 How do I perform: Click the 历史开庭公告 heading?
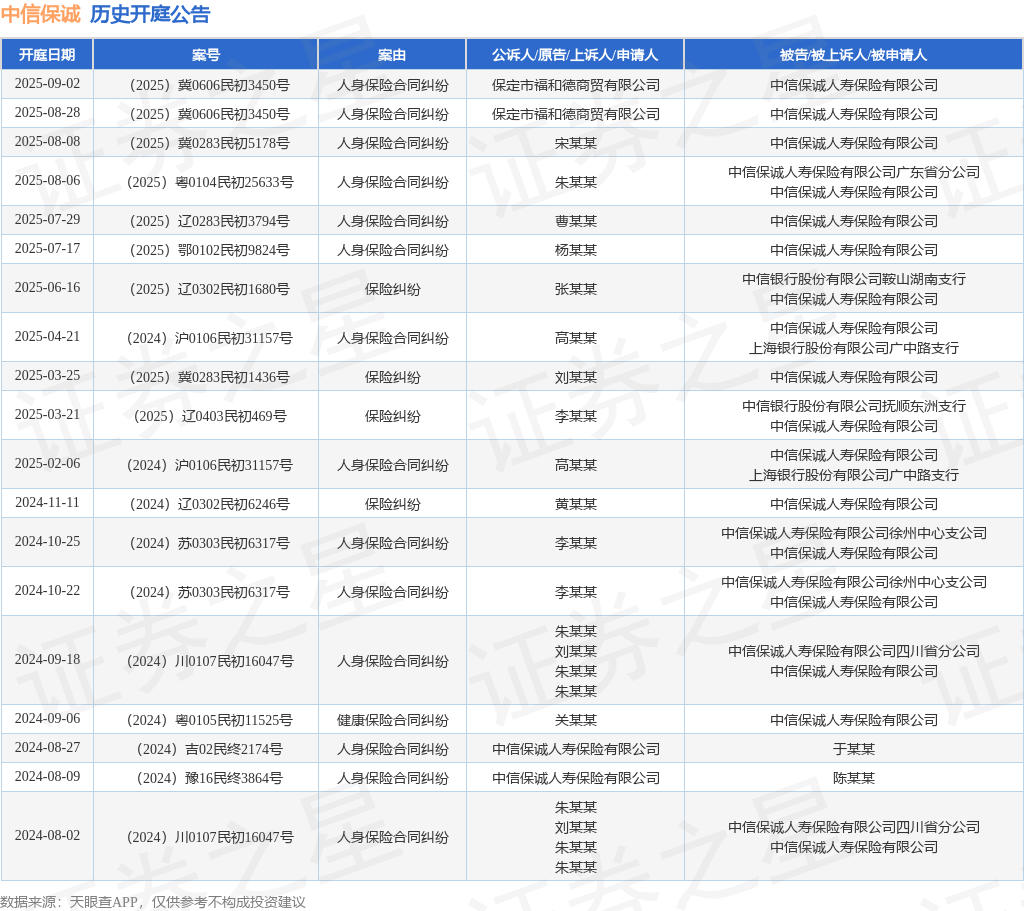click(x=150, y=14)
